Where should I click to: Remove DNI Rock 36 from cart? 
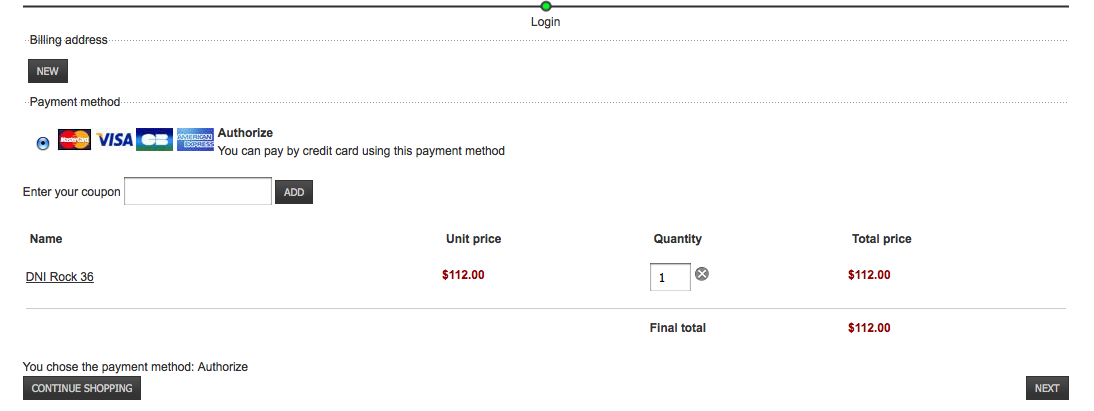[702, 274]
